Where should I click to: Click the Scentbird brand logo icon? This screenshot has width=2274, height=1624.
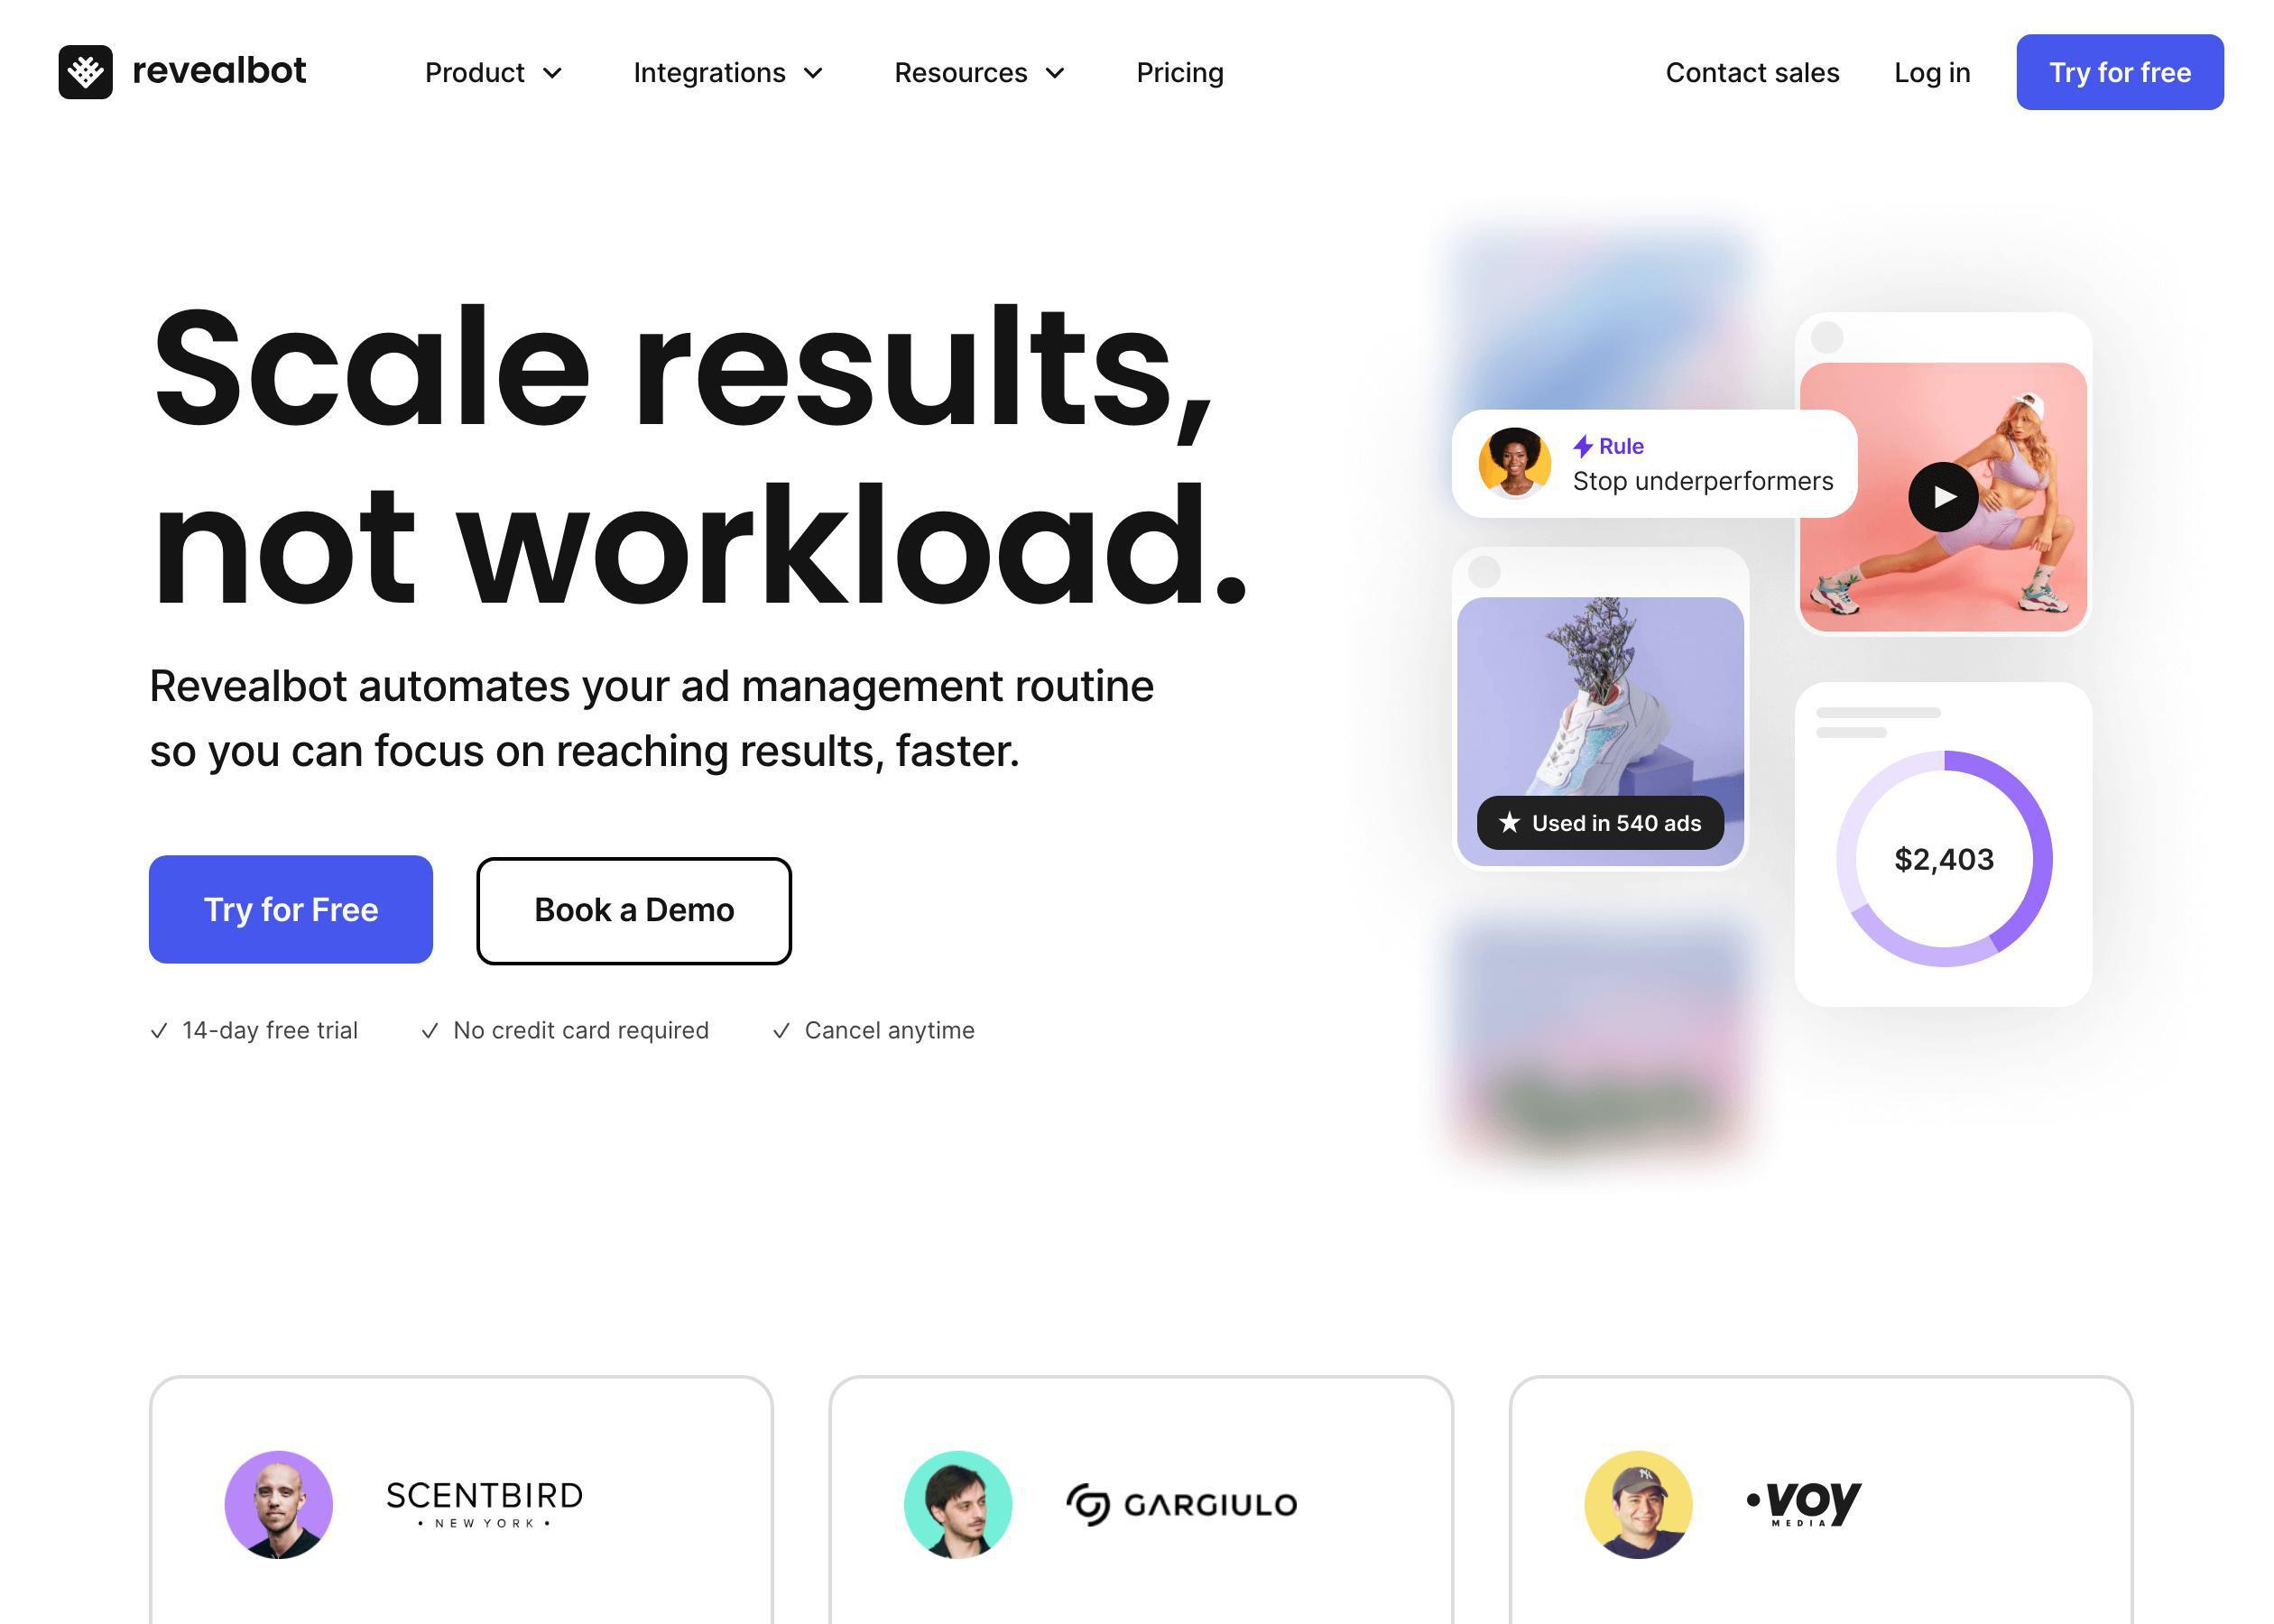[485, 1505]
